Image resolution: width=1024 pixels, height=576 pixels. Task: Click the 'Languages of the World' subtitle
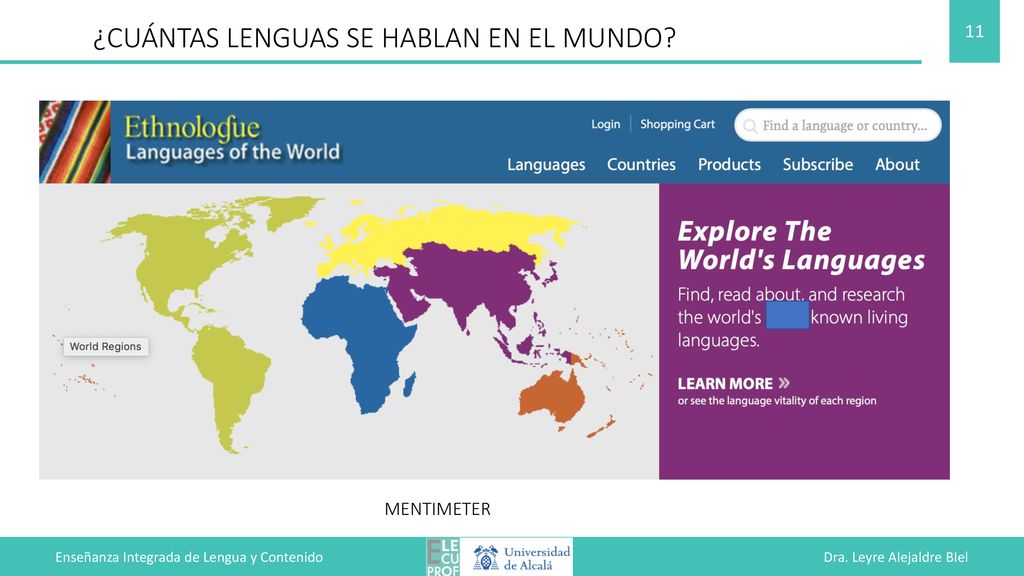click(x=232, y=152)
